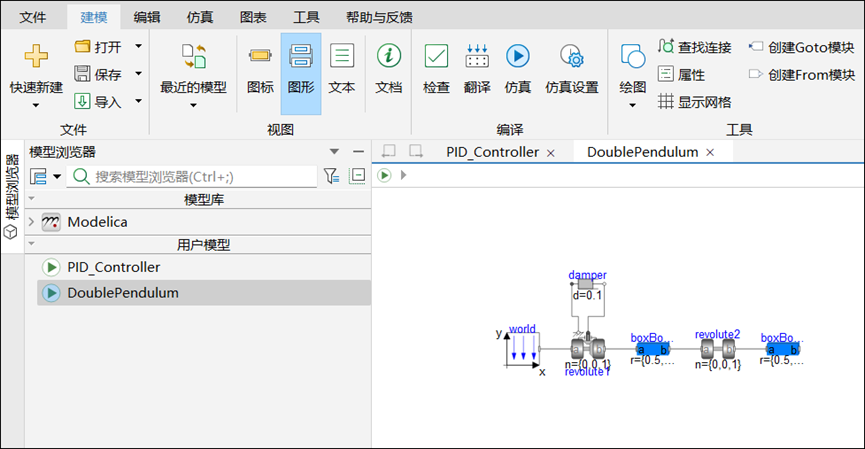The width and height of the screenshot is (865, 449).
Task: Collapse the 模型库 section
Action: click(x=31, y=199)
